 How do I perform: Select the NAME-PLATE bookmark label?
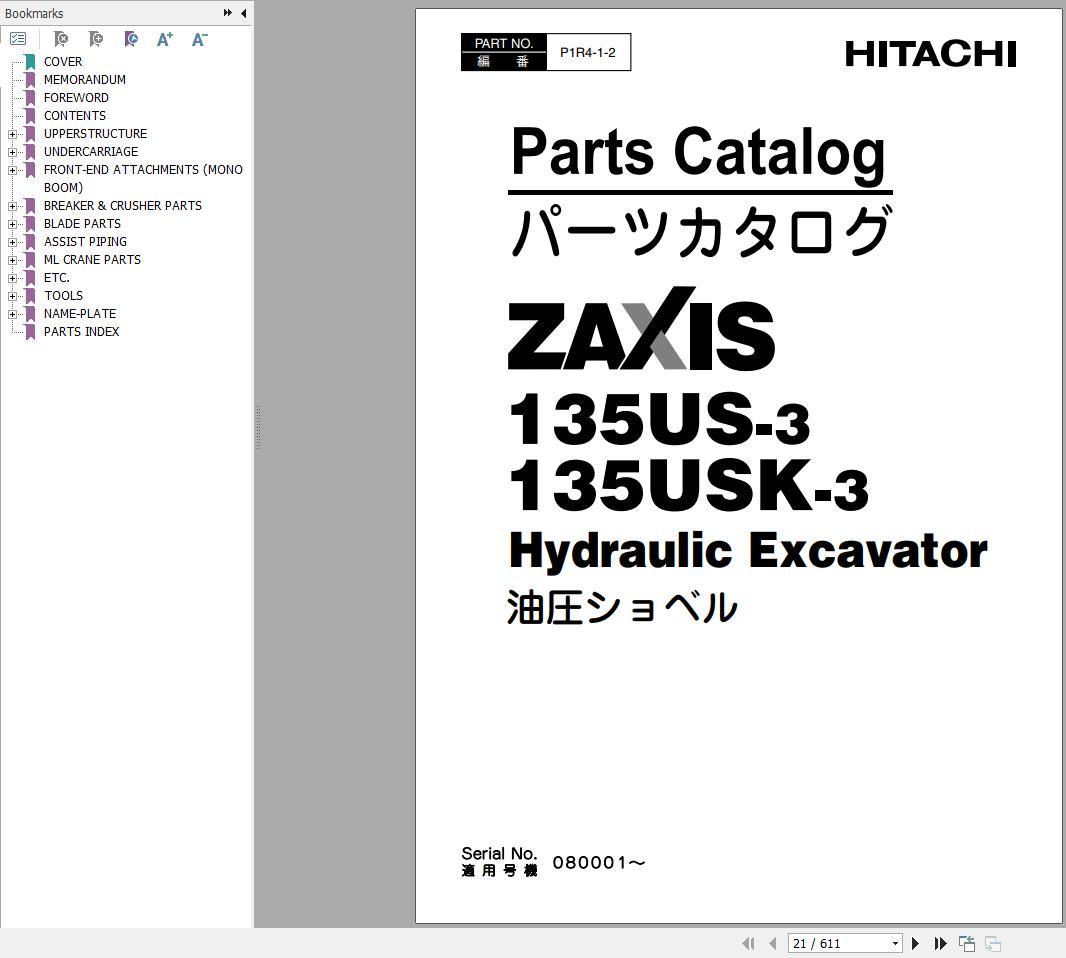point(80,313)
